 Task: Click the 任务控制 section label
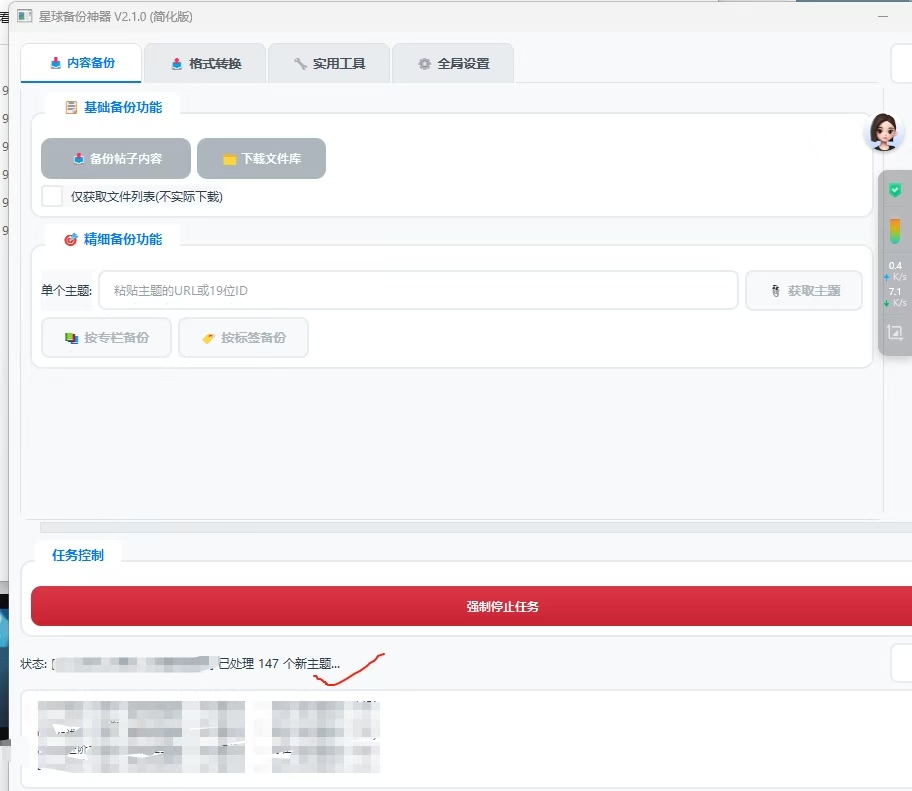[x=78, y=555]
